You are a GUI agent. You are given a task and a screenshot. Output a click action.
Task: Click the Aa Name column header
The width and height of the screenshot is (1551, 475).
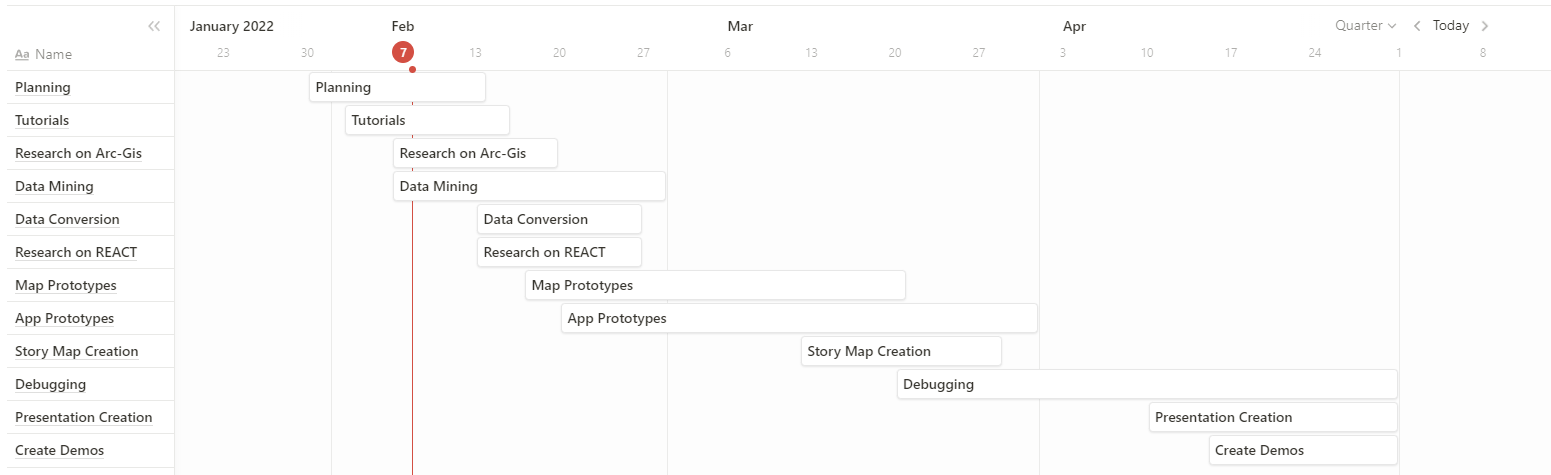[x=44, y=54]
